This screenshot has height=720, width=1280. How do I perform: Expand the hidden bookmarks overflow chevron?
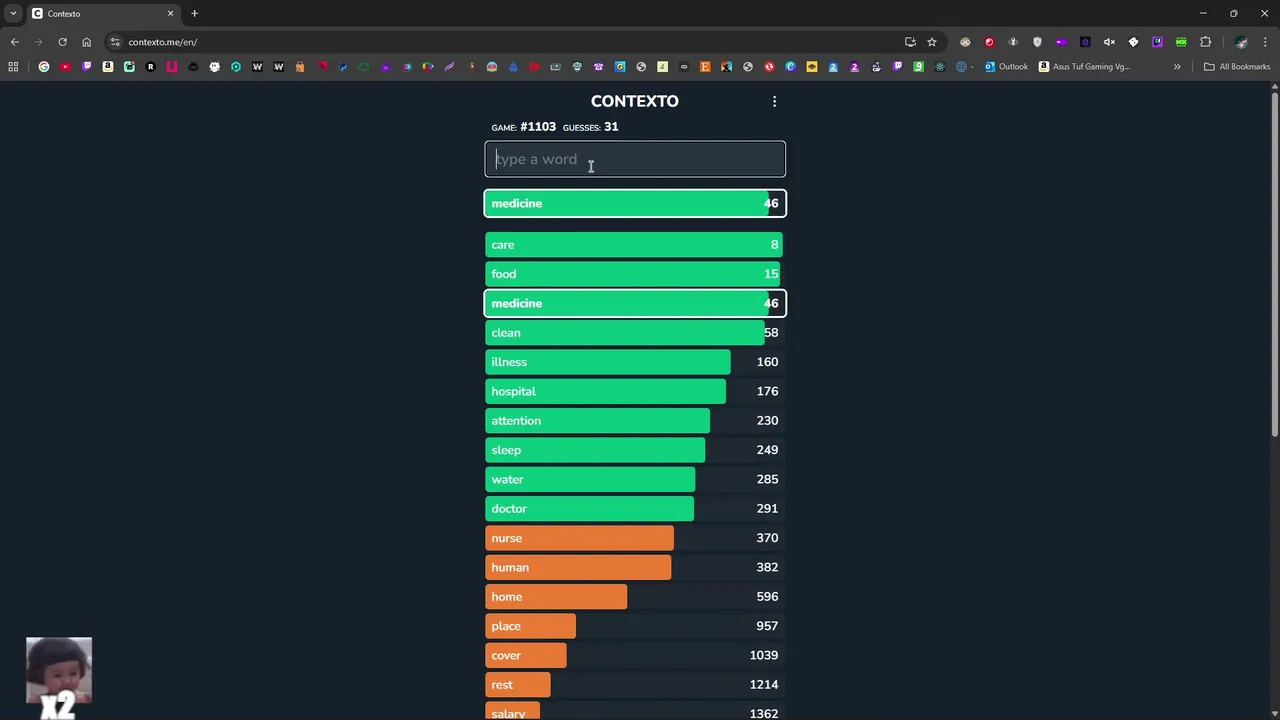pos(1177,67)
